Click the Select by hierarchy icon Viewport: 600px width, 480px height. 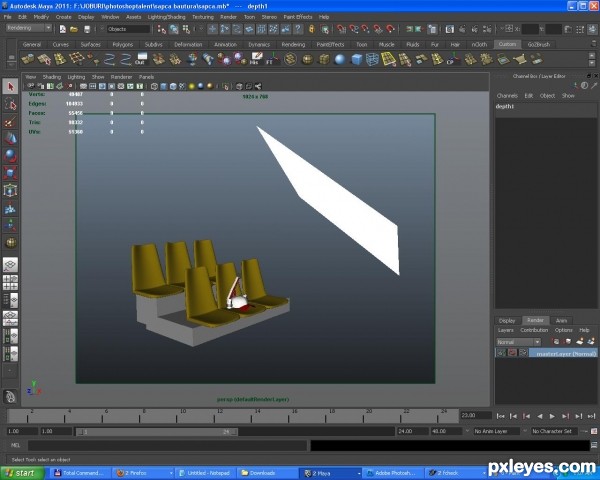(162, 29)
